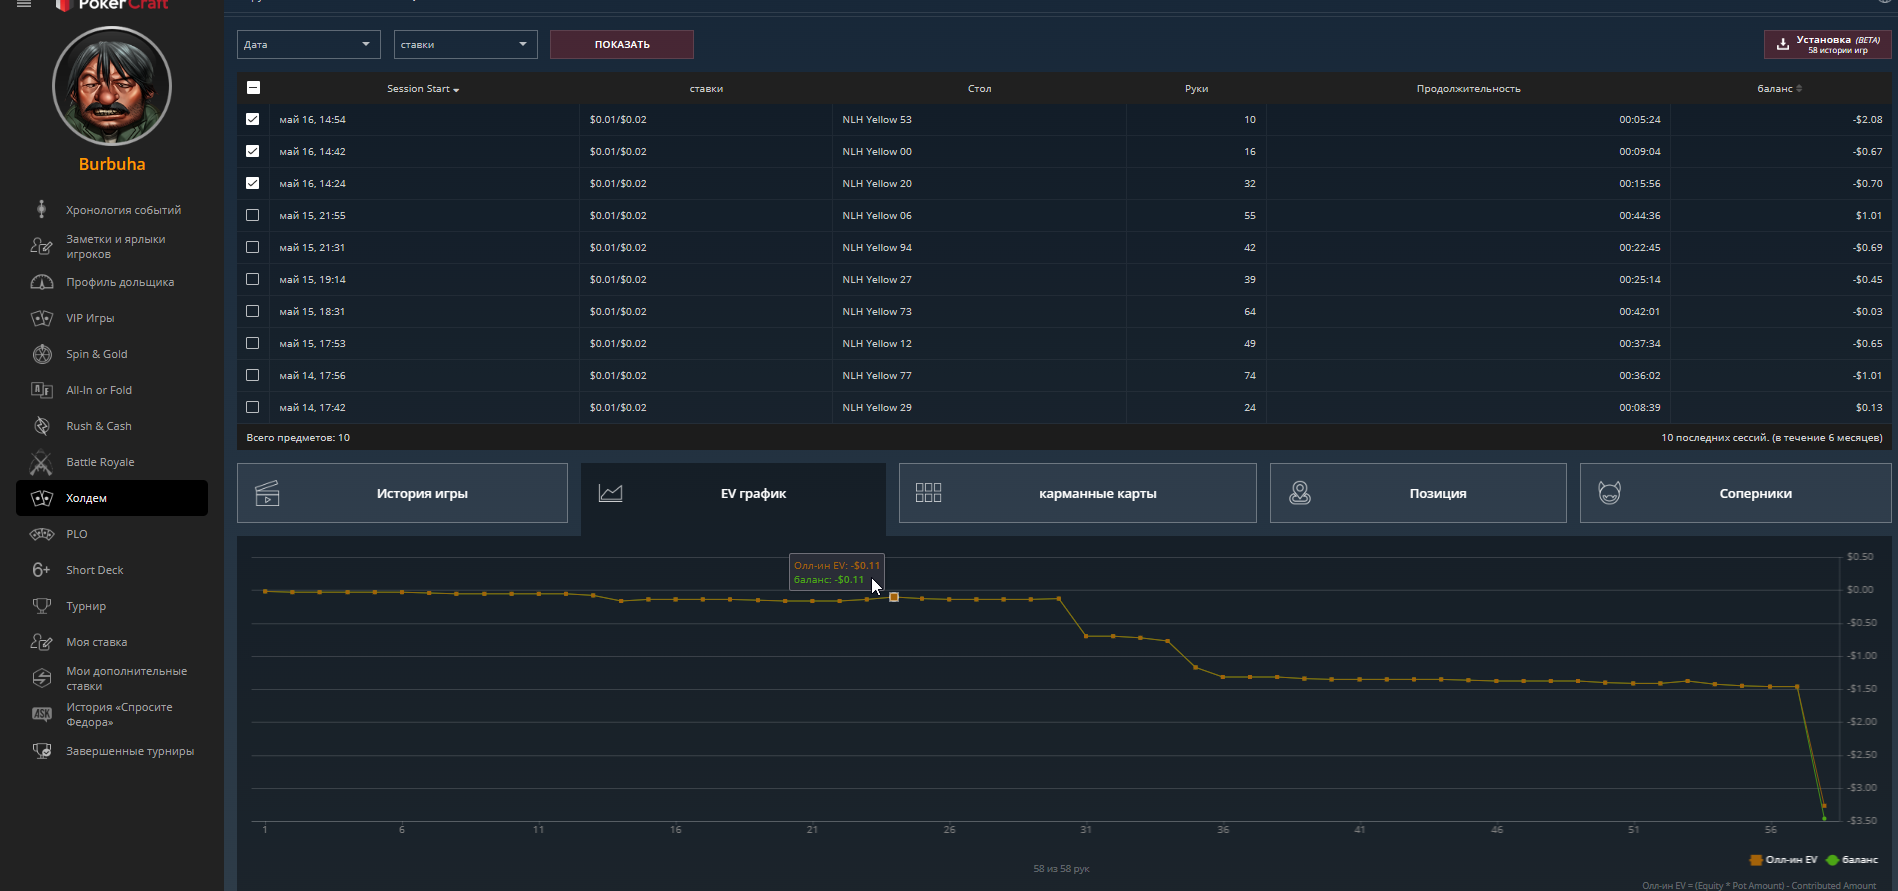This screenshot has height=891, width=1898.
Task: Click Short Deck 6+ icon
Action: click(41, 570)
